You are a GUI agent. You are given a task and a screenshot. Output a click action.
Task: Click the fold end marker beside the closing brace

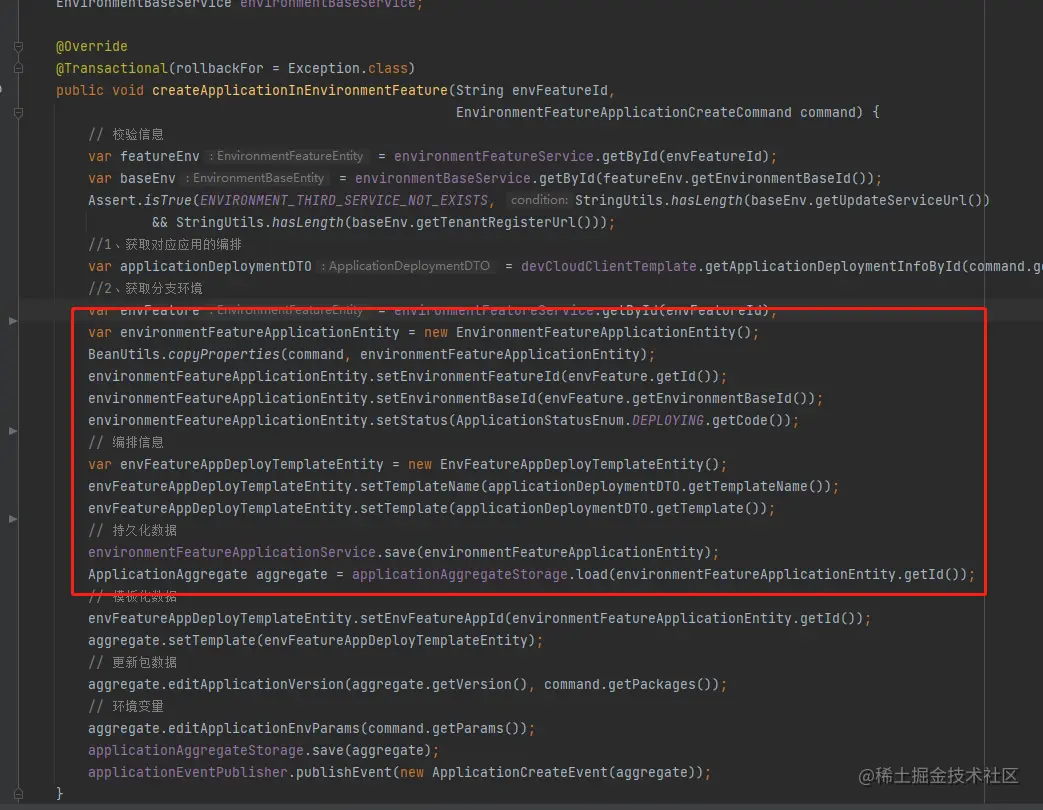[19, 793]
